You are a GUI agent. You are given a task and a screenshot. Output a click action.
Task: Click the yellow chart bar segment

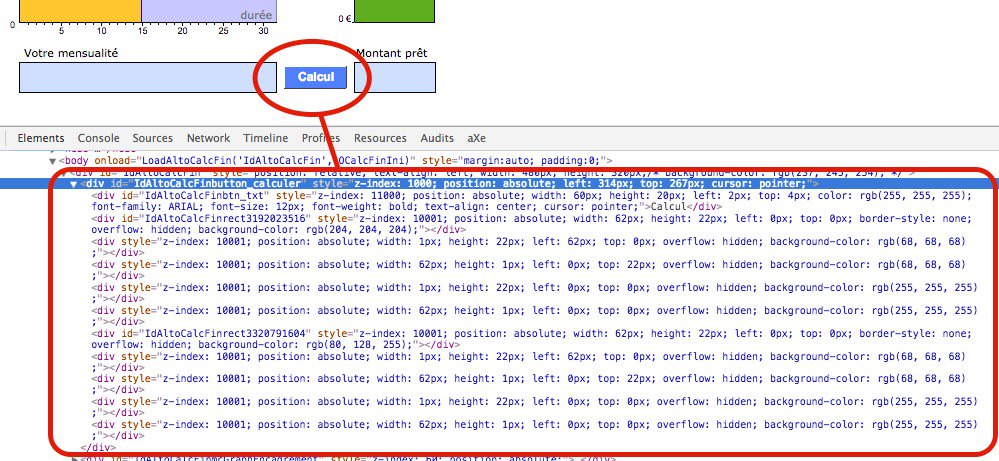80,11
